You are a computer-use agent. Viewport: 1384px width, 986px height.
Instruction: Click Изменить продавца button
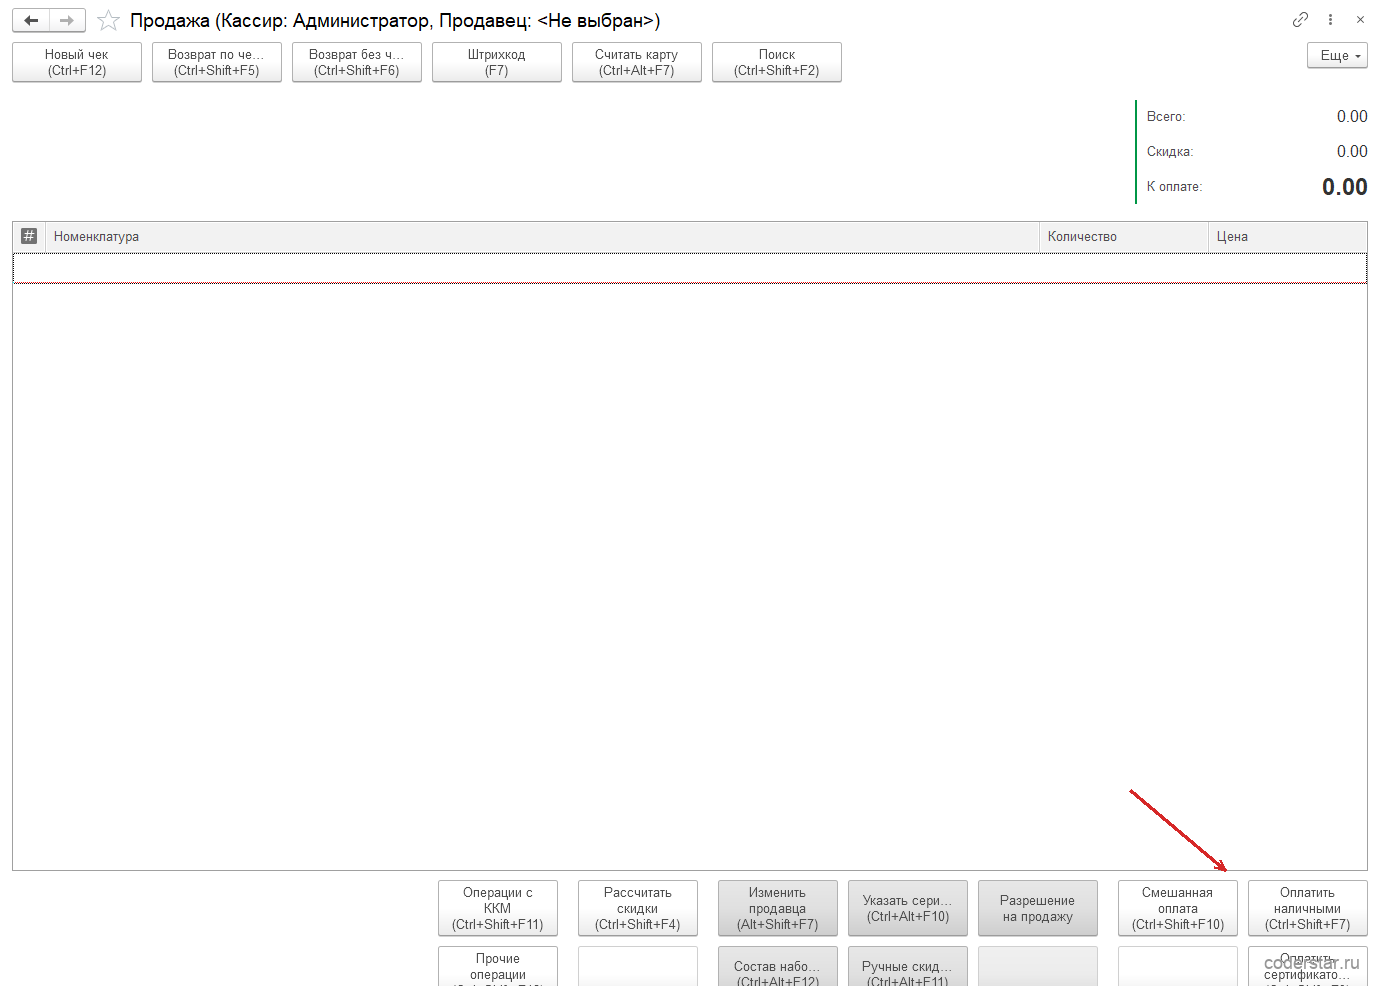778,908
